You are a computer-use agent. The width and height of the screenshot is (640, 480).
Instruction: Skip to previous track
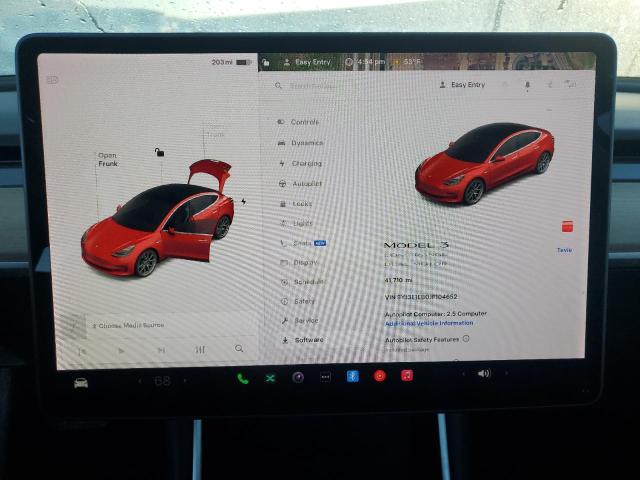(x=82, y=351)
